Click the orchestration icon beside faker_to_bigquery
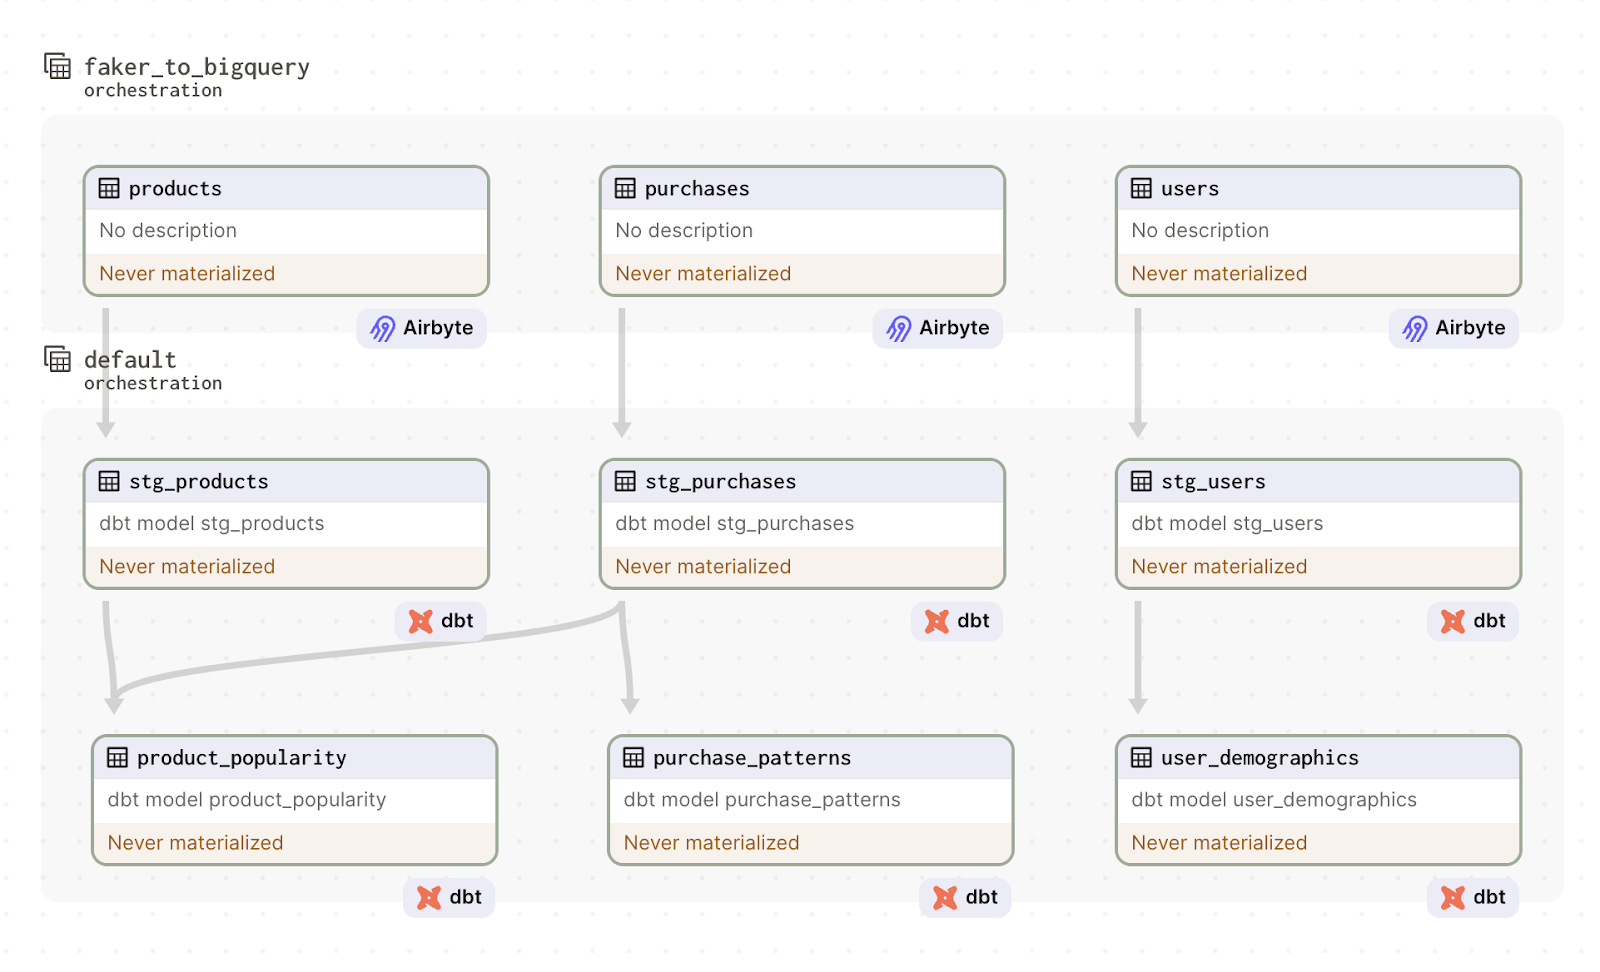 [57, 65]
